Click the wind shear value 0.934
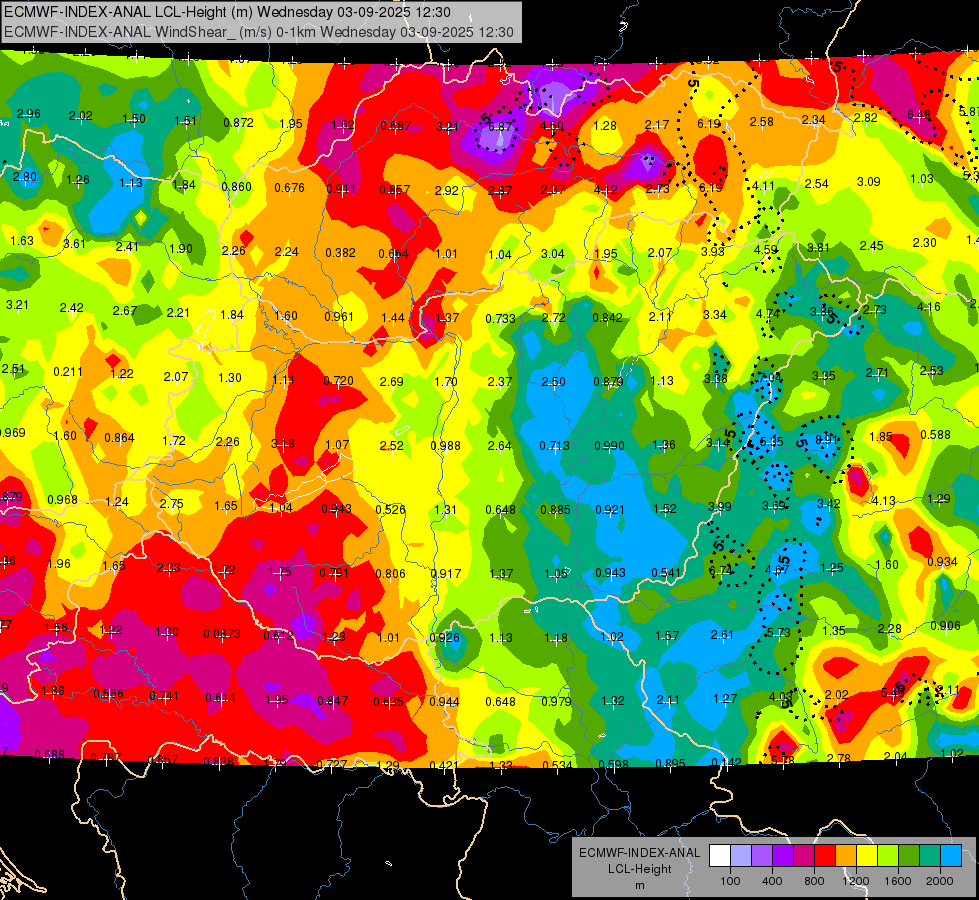Image resolution: width=979 pixels, height=900 pixels. (x=942, y=562)
